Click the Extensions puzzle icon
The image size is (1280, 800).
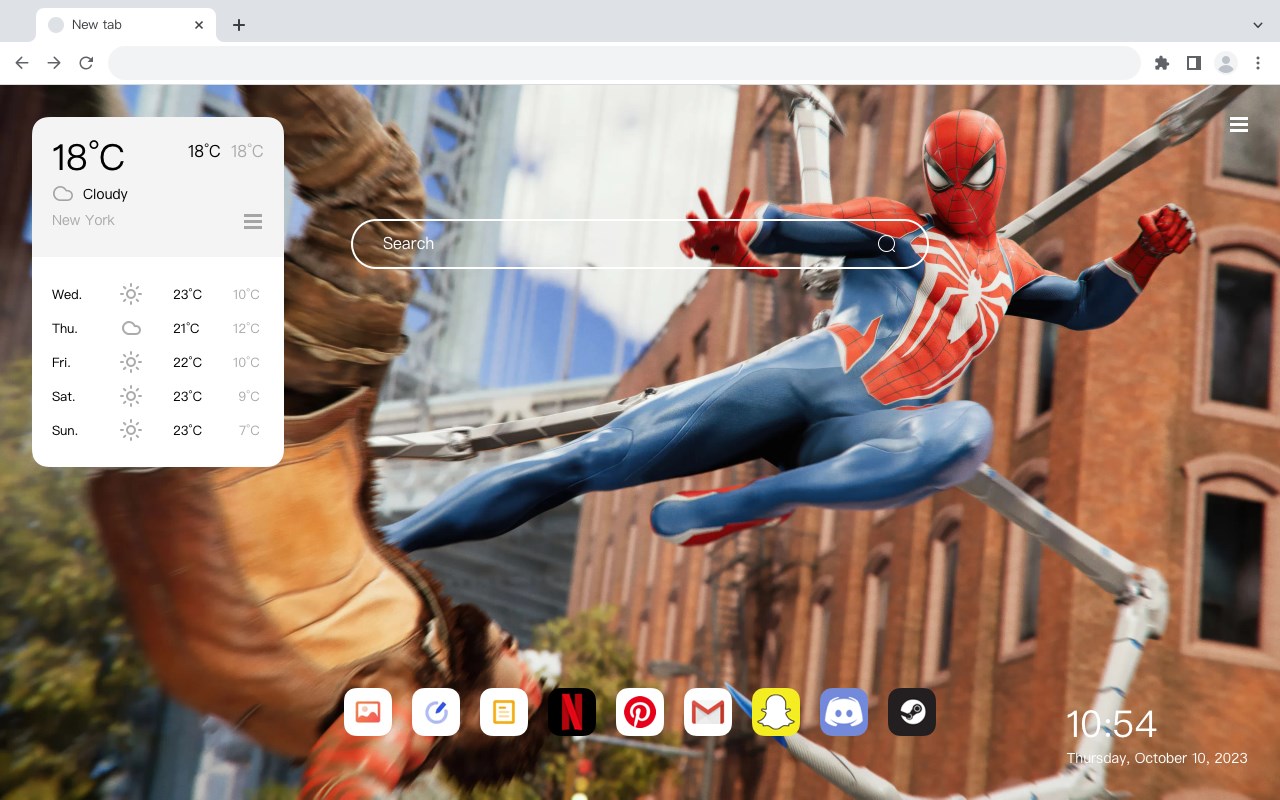tap(1162, 63)
